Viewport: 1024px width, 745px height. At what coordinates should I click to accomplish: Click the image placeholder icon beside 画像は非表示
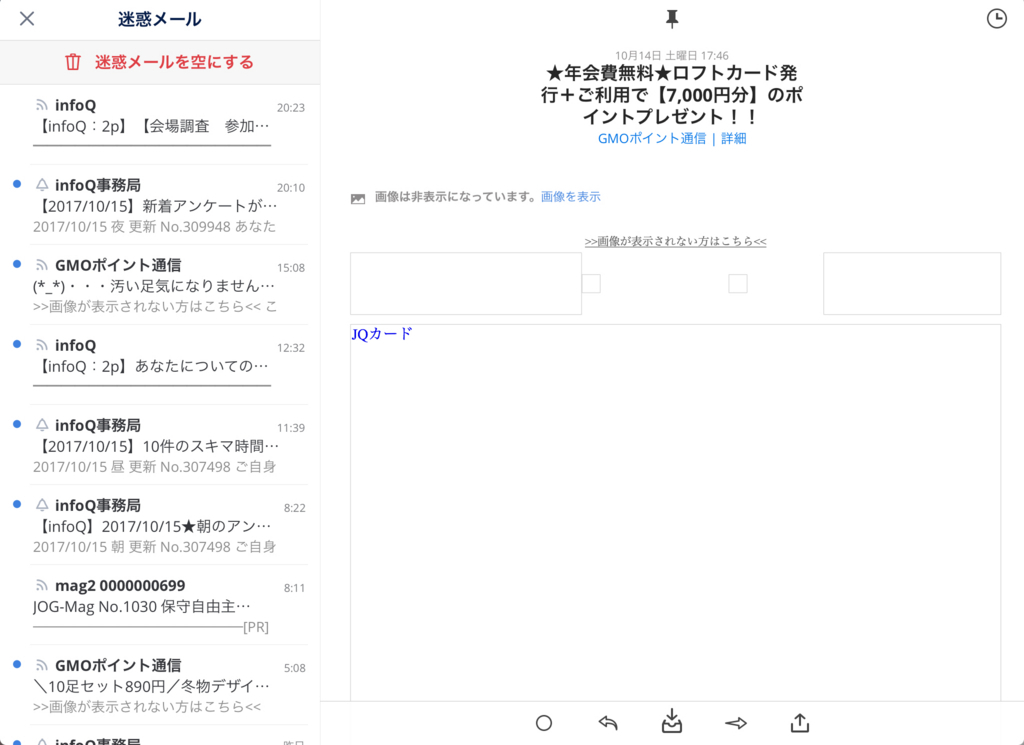pyautogui.click(x=358, y=198)
